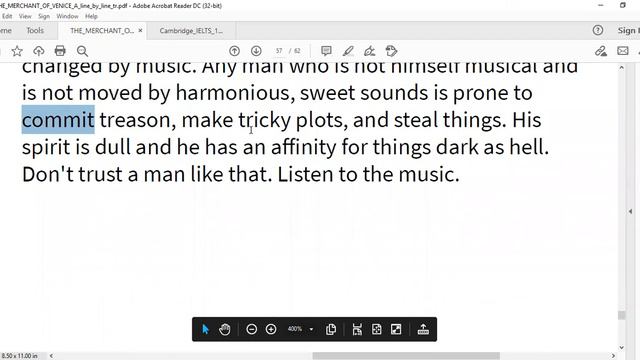Open the help question mark icon
Image resolution: width=640 pixels, height=360 pixels.
click(598, 30)
